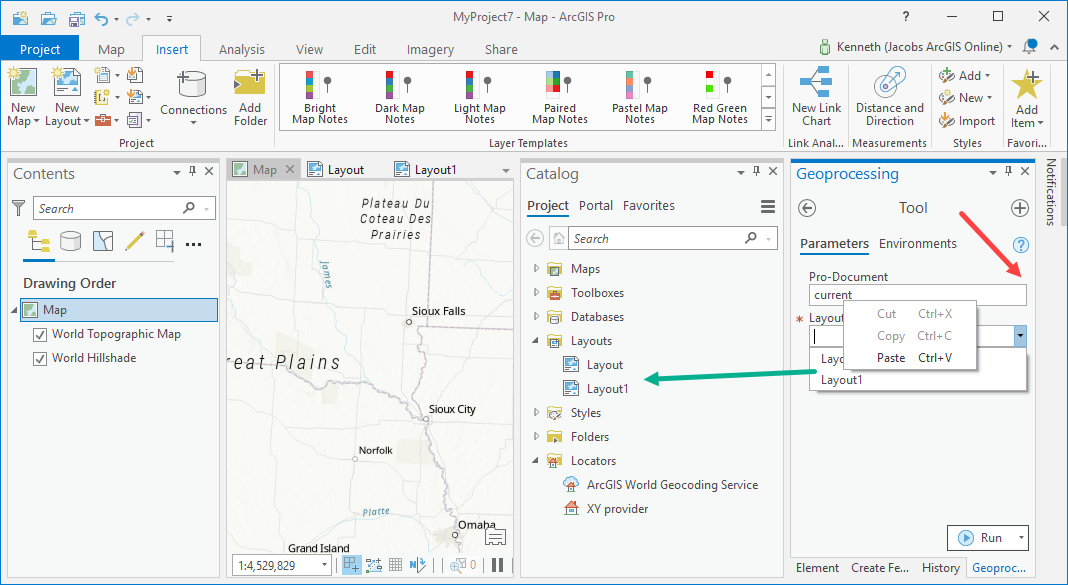Uncheck the World Hillshade layer
Image resolution: width=1068 pixels, height=585 pixels.
pos(40,357)
